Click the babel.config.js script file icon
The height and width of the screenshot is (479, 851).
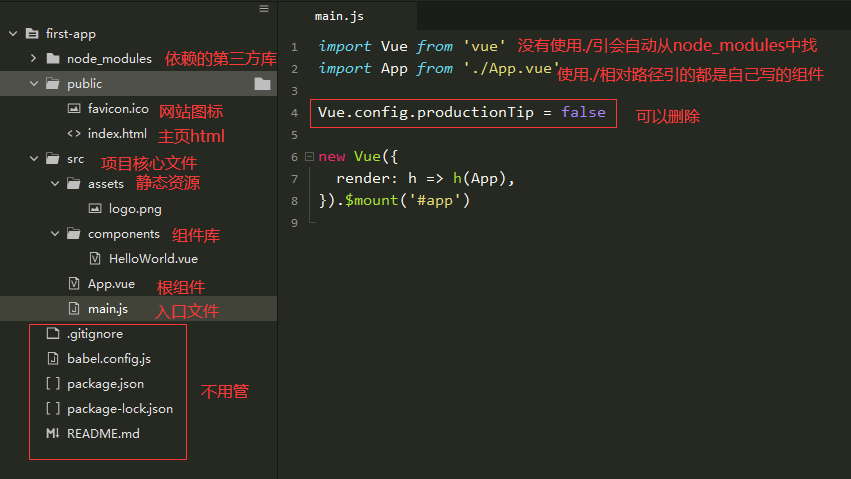coord(53,359)
